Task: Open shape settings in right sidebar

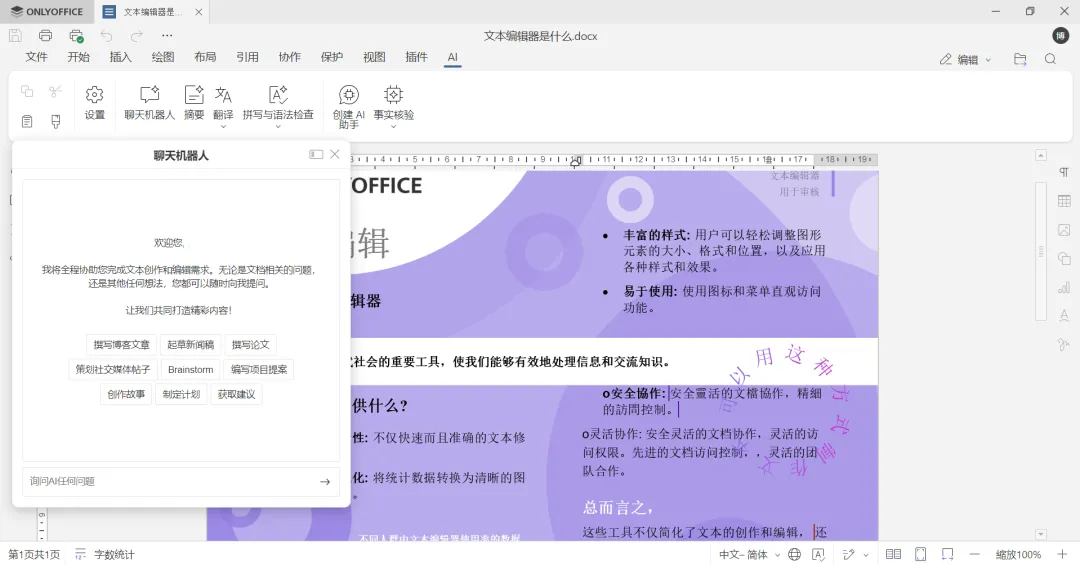Action: [1064, 258]
